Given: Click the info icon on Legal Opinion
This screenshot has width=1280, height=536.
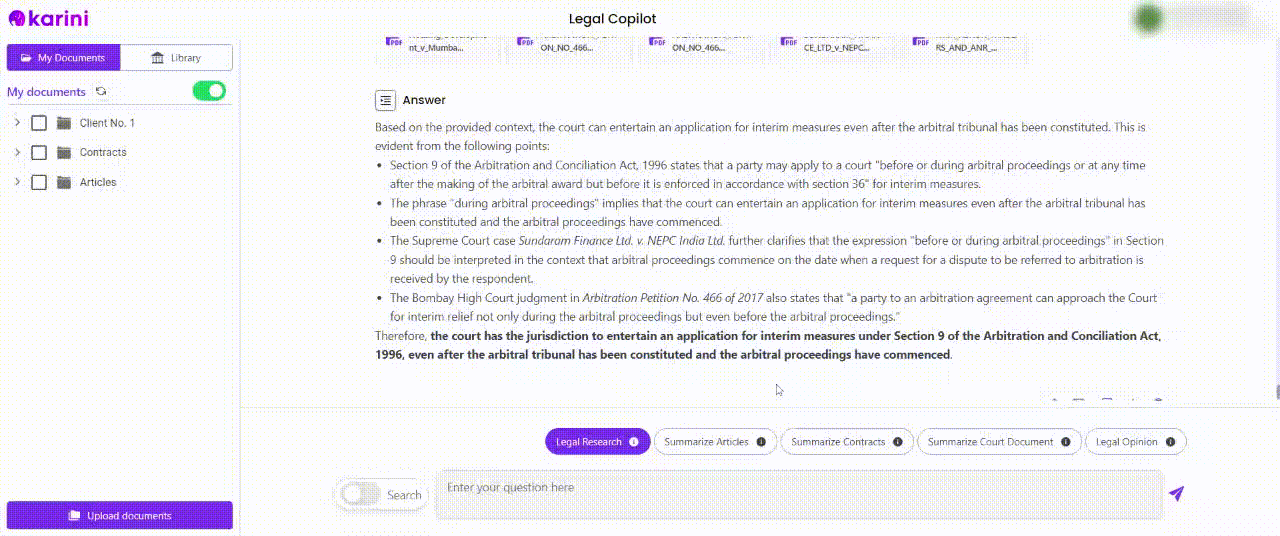Looking at the screenshot, I should pos(1170,442).
